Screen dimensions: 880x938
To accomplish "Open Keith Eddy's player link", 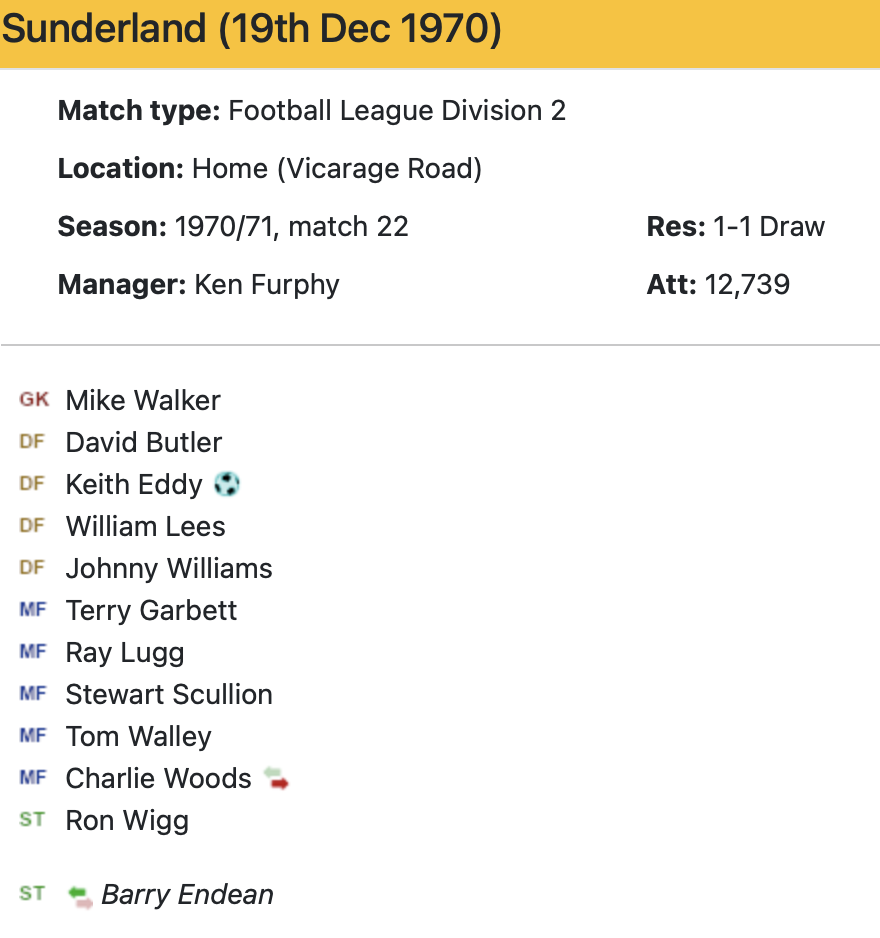I will (x=134, y=485).
